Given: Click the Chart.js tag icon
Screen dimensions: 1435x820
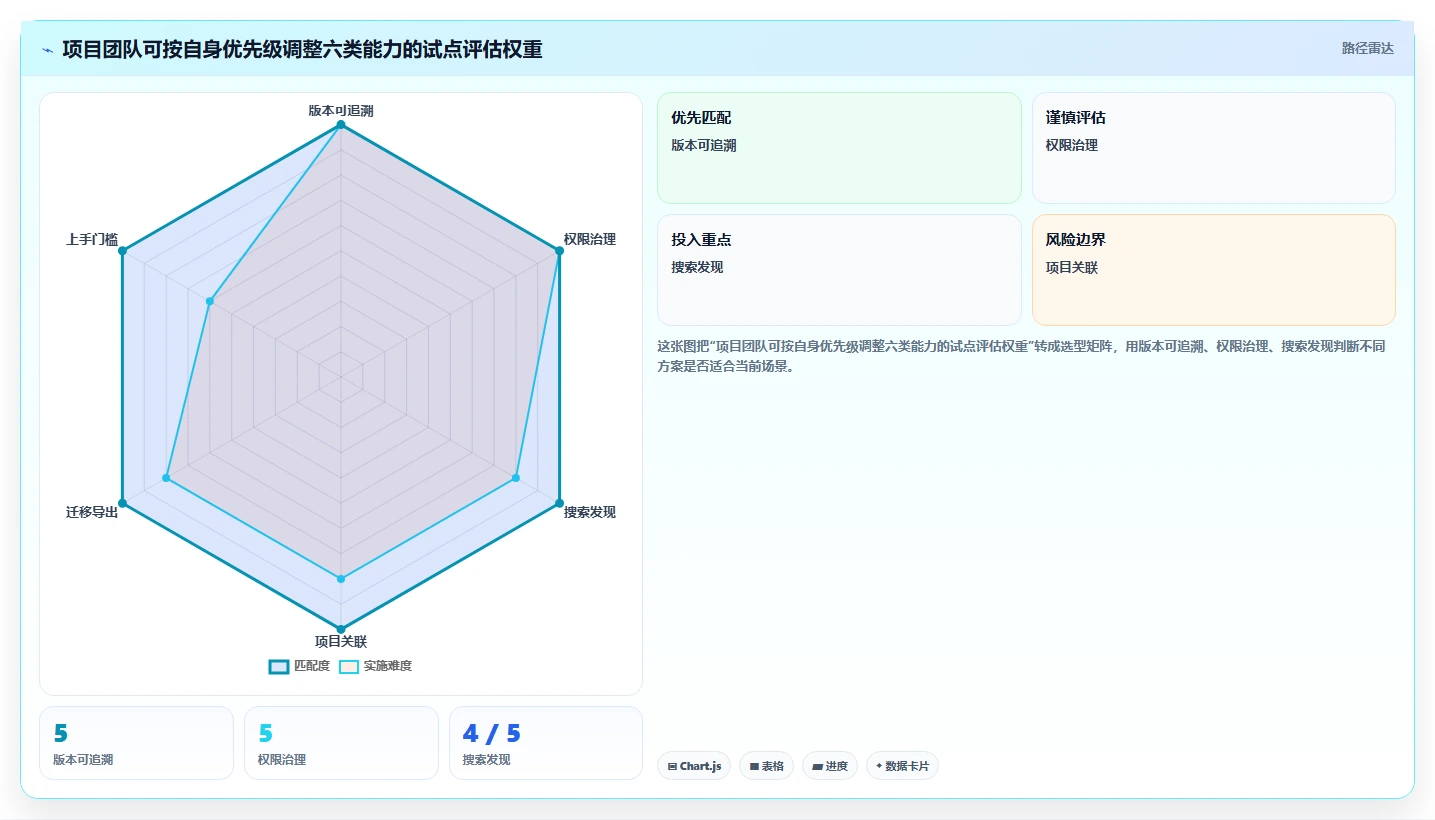Looking at the screenshot, I should (x=672, y=767).
